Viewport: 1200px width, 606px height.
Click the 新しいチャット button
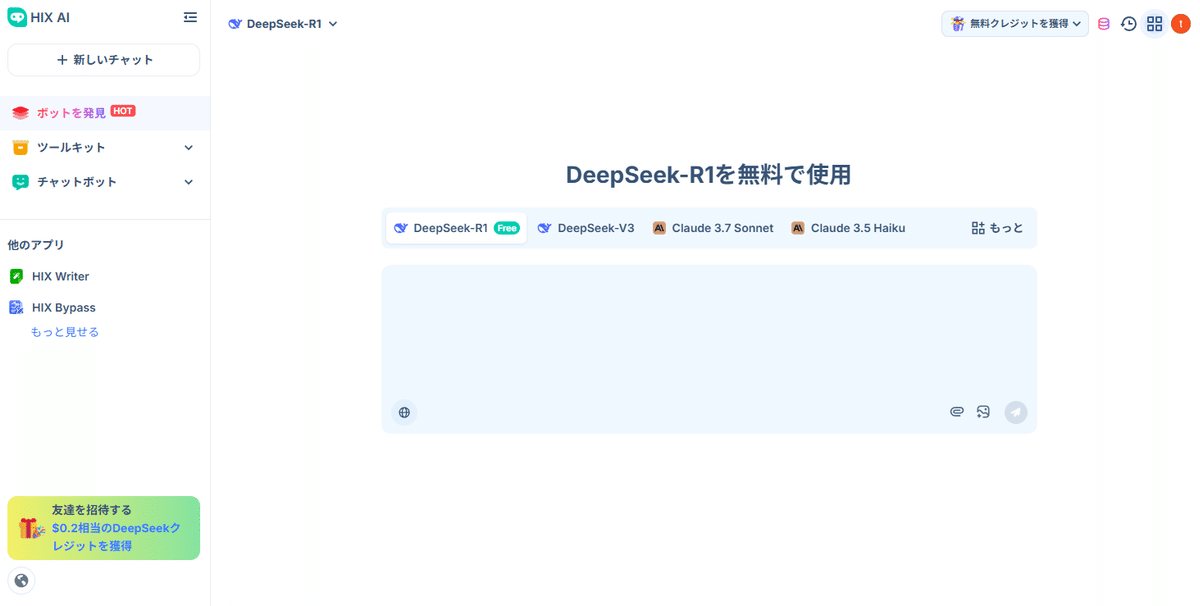pyautogui.click(x=103, y=60)
